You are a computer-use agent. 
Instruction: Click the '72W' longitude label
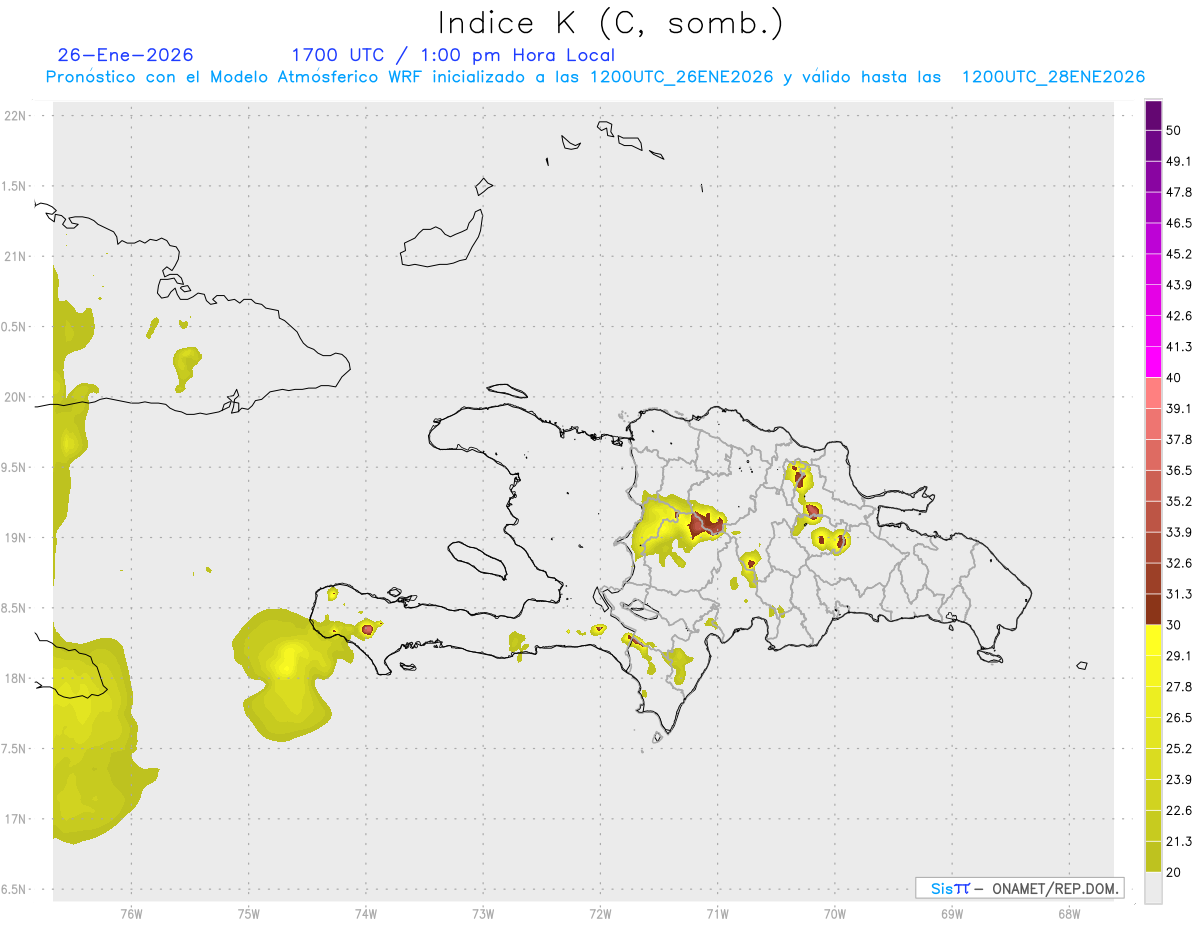600,914
